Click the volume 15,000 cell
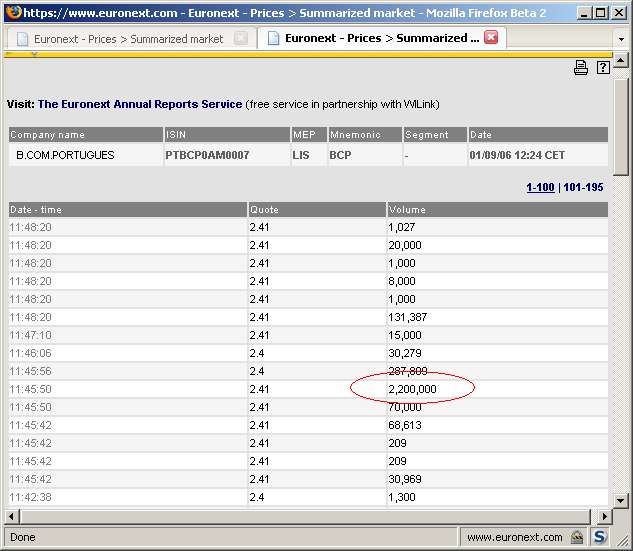 click(498, 335)
